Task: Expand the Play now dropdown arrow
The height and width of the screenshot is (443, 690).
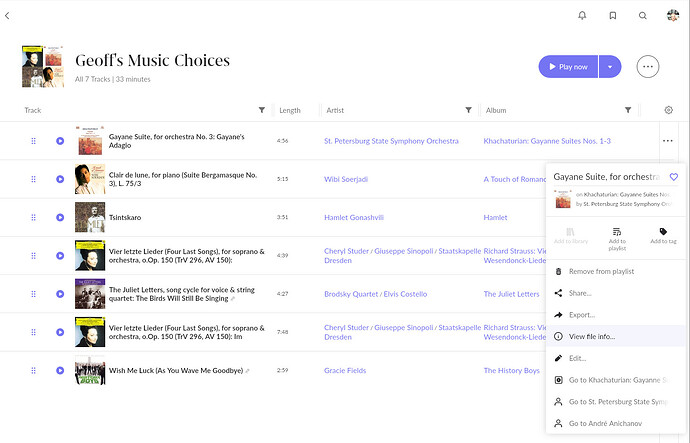Action: point(610,67)
